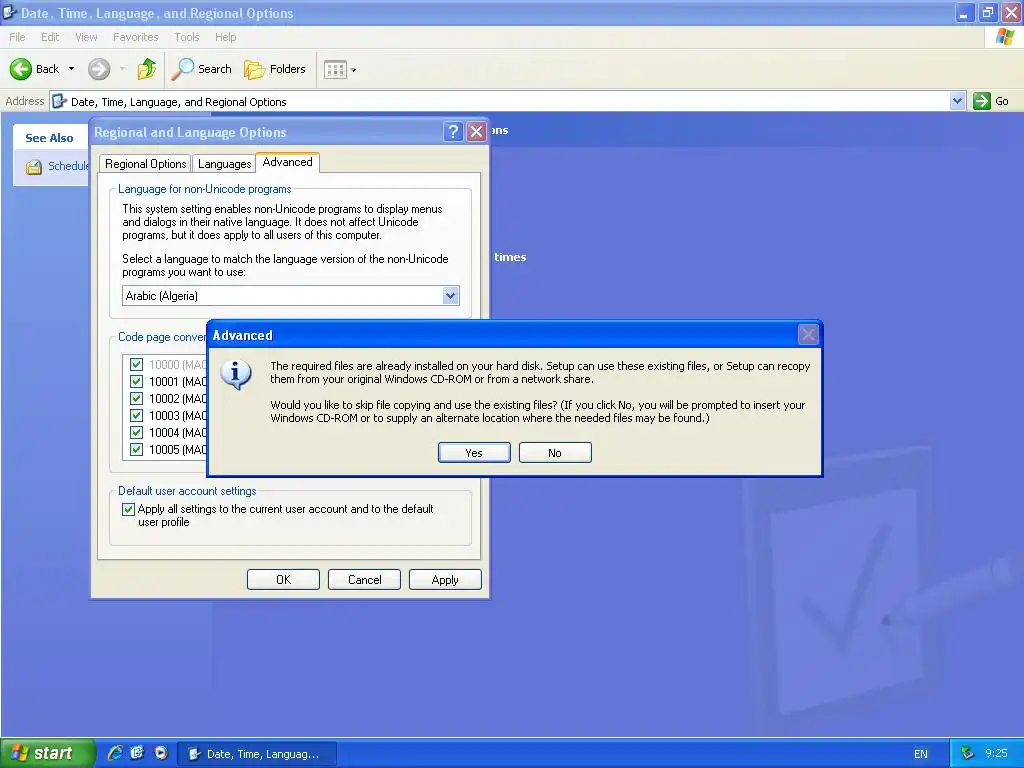This screenshot has height=768, width=1024.
Task: Open the Tools menu
Action: pyautogui.click(x=187, y=37)
